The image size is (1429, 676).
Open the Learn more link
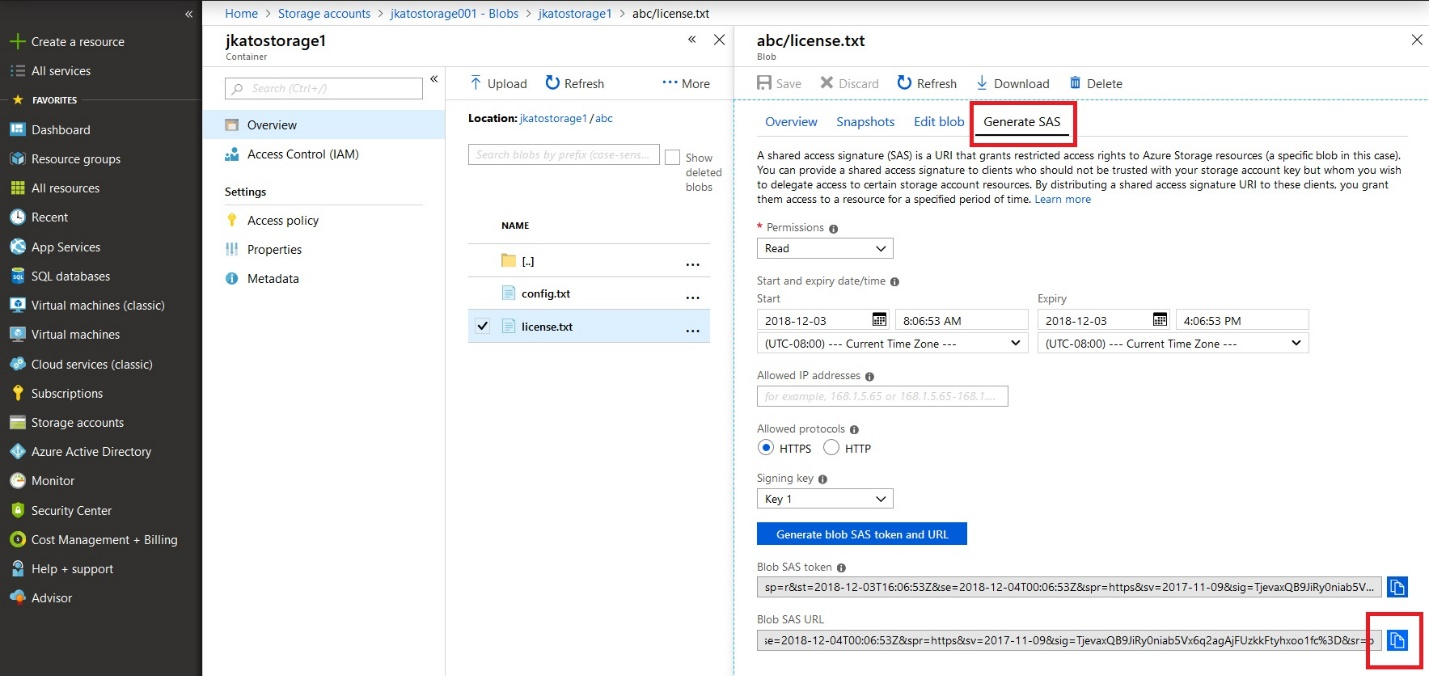click(x=1063, y=199)
